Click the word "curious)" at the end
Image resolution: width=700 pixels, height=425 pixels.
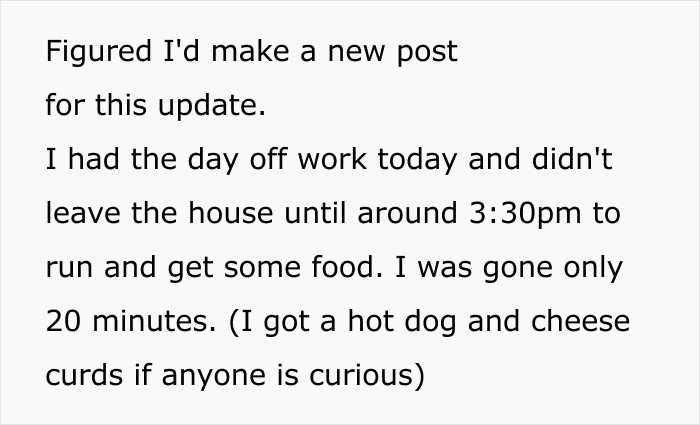367,375
